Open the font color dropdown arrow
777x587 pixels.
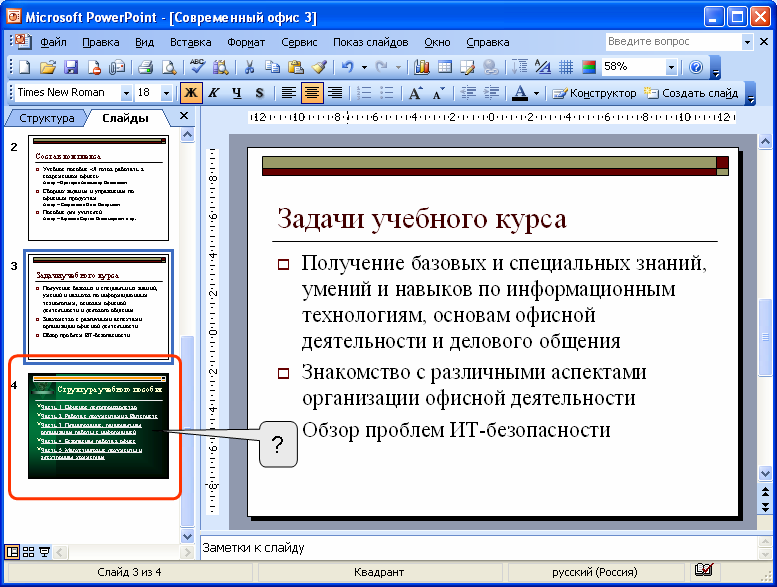tap(536, 93)
